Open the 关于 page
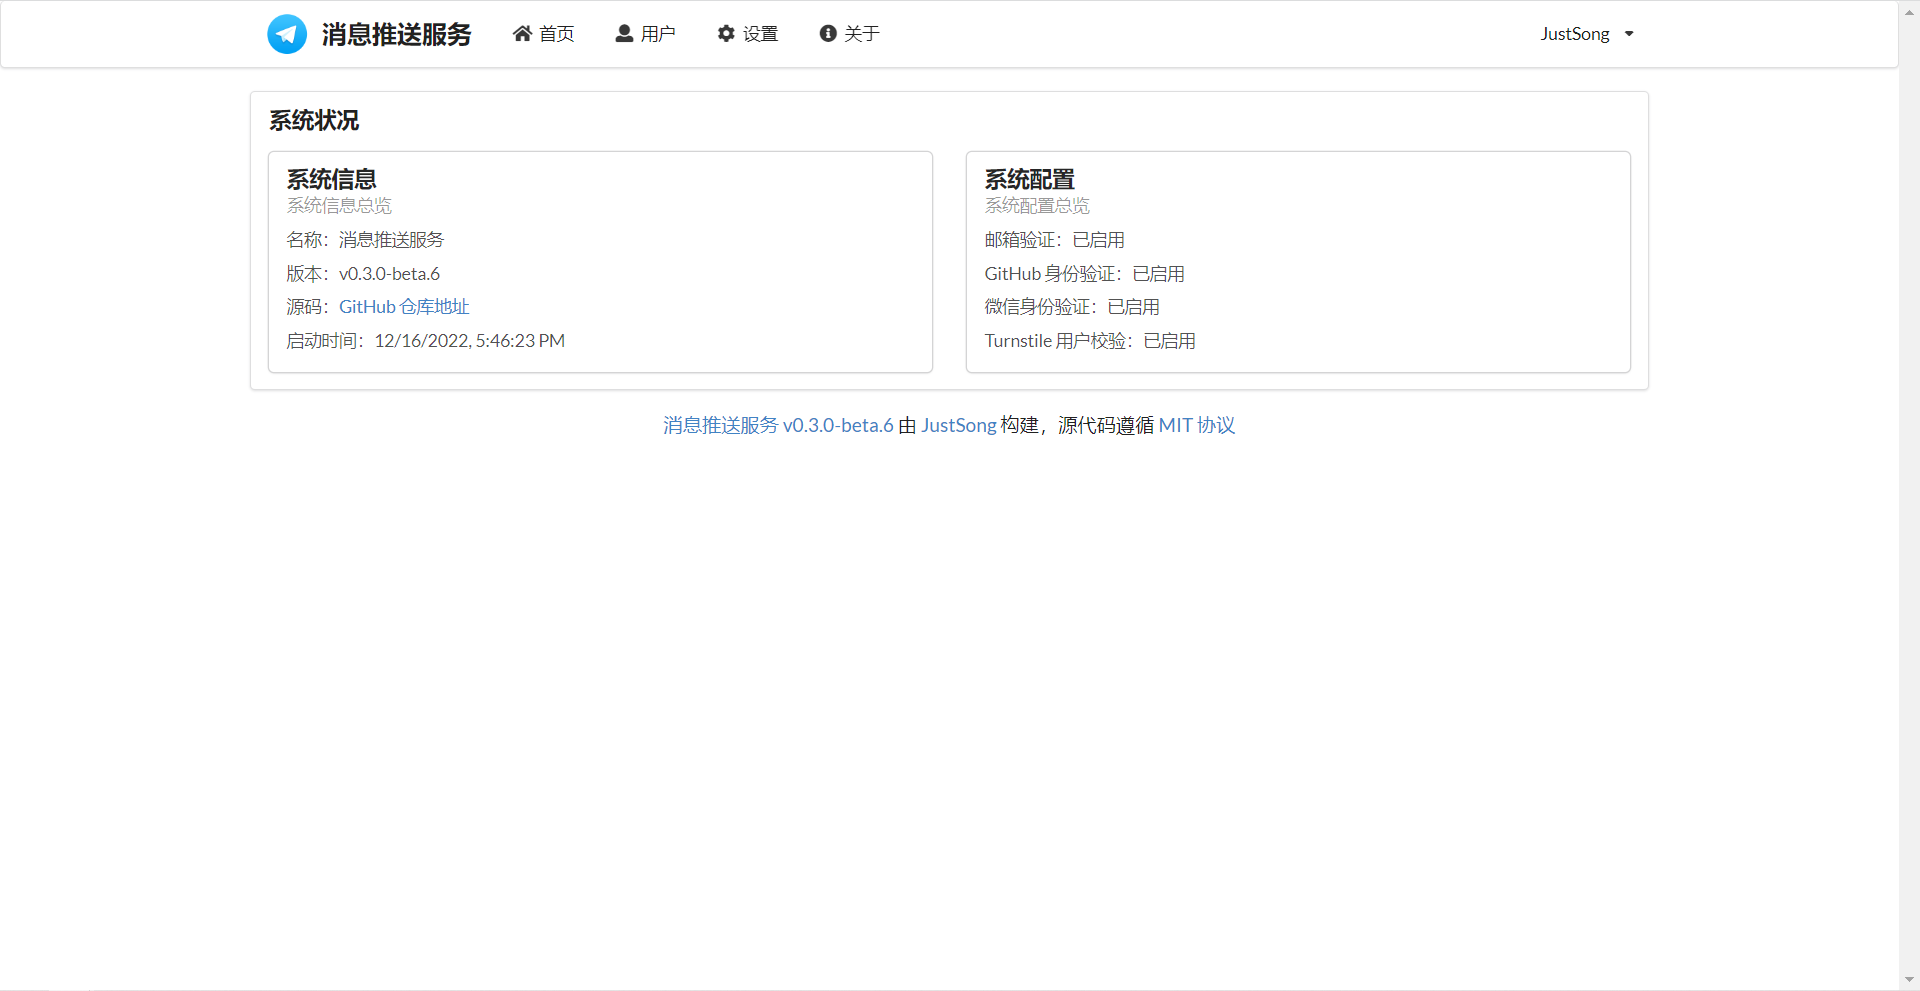The image size is (1920, 991). click(x=861, y=33)
